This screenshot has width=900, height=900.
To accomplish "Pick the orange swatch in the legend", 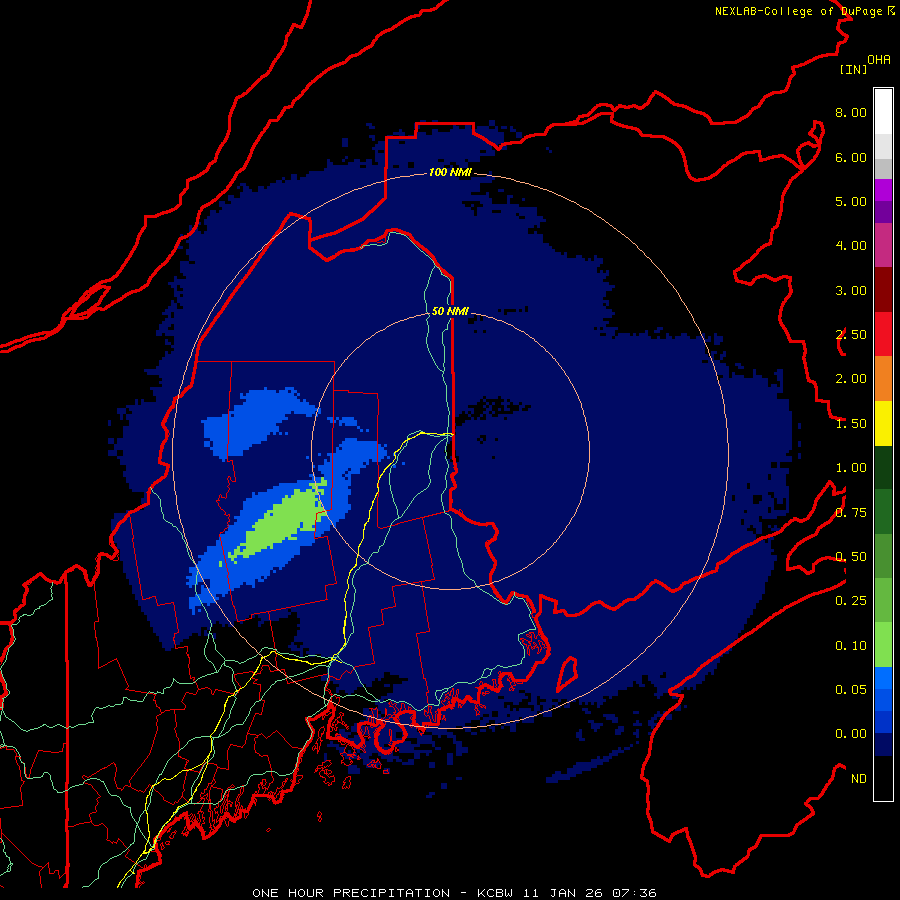I will (883, 379).
